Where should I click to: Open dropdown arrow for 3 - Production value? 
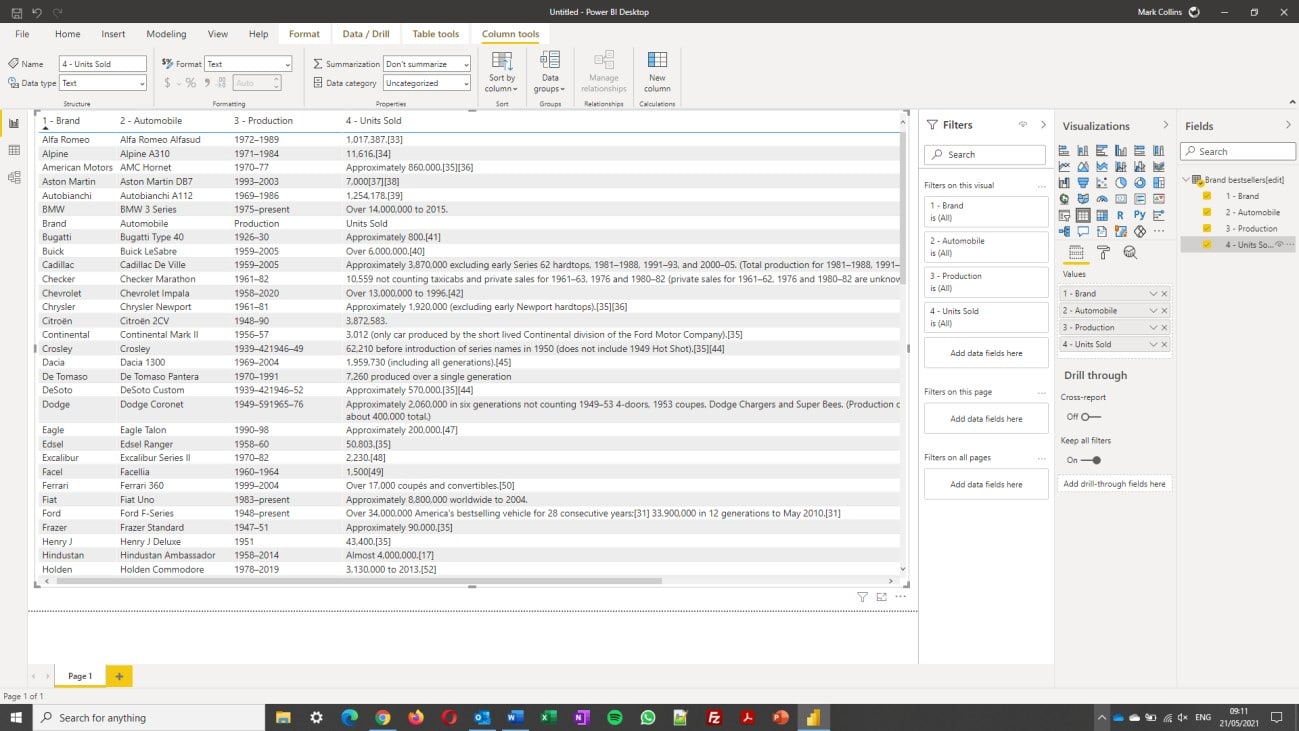point(1153,327)
